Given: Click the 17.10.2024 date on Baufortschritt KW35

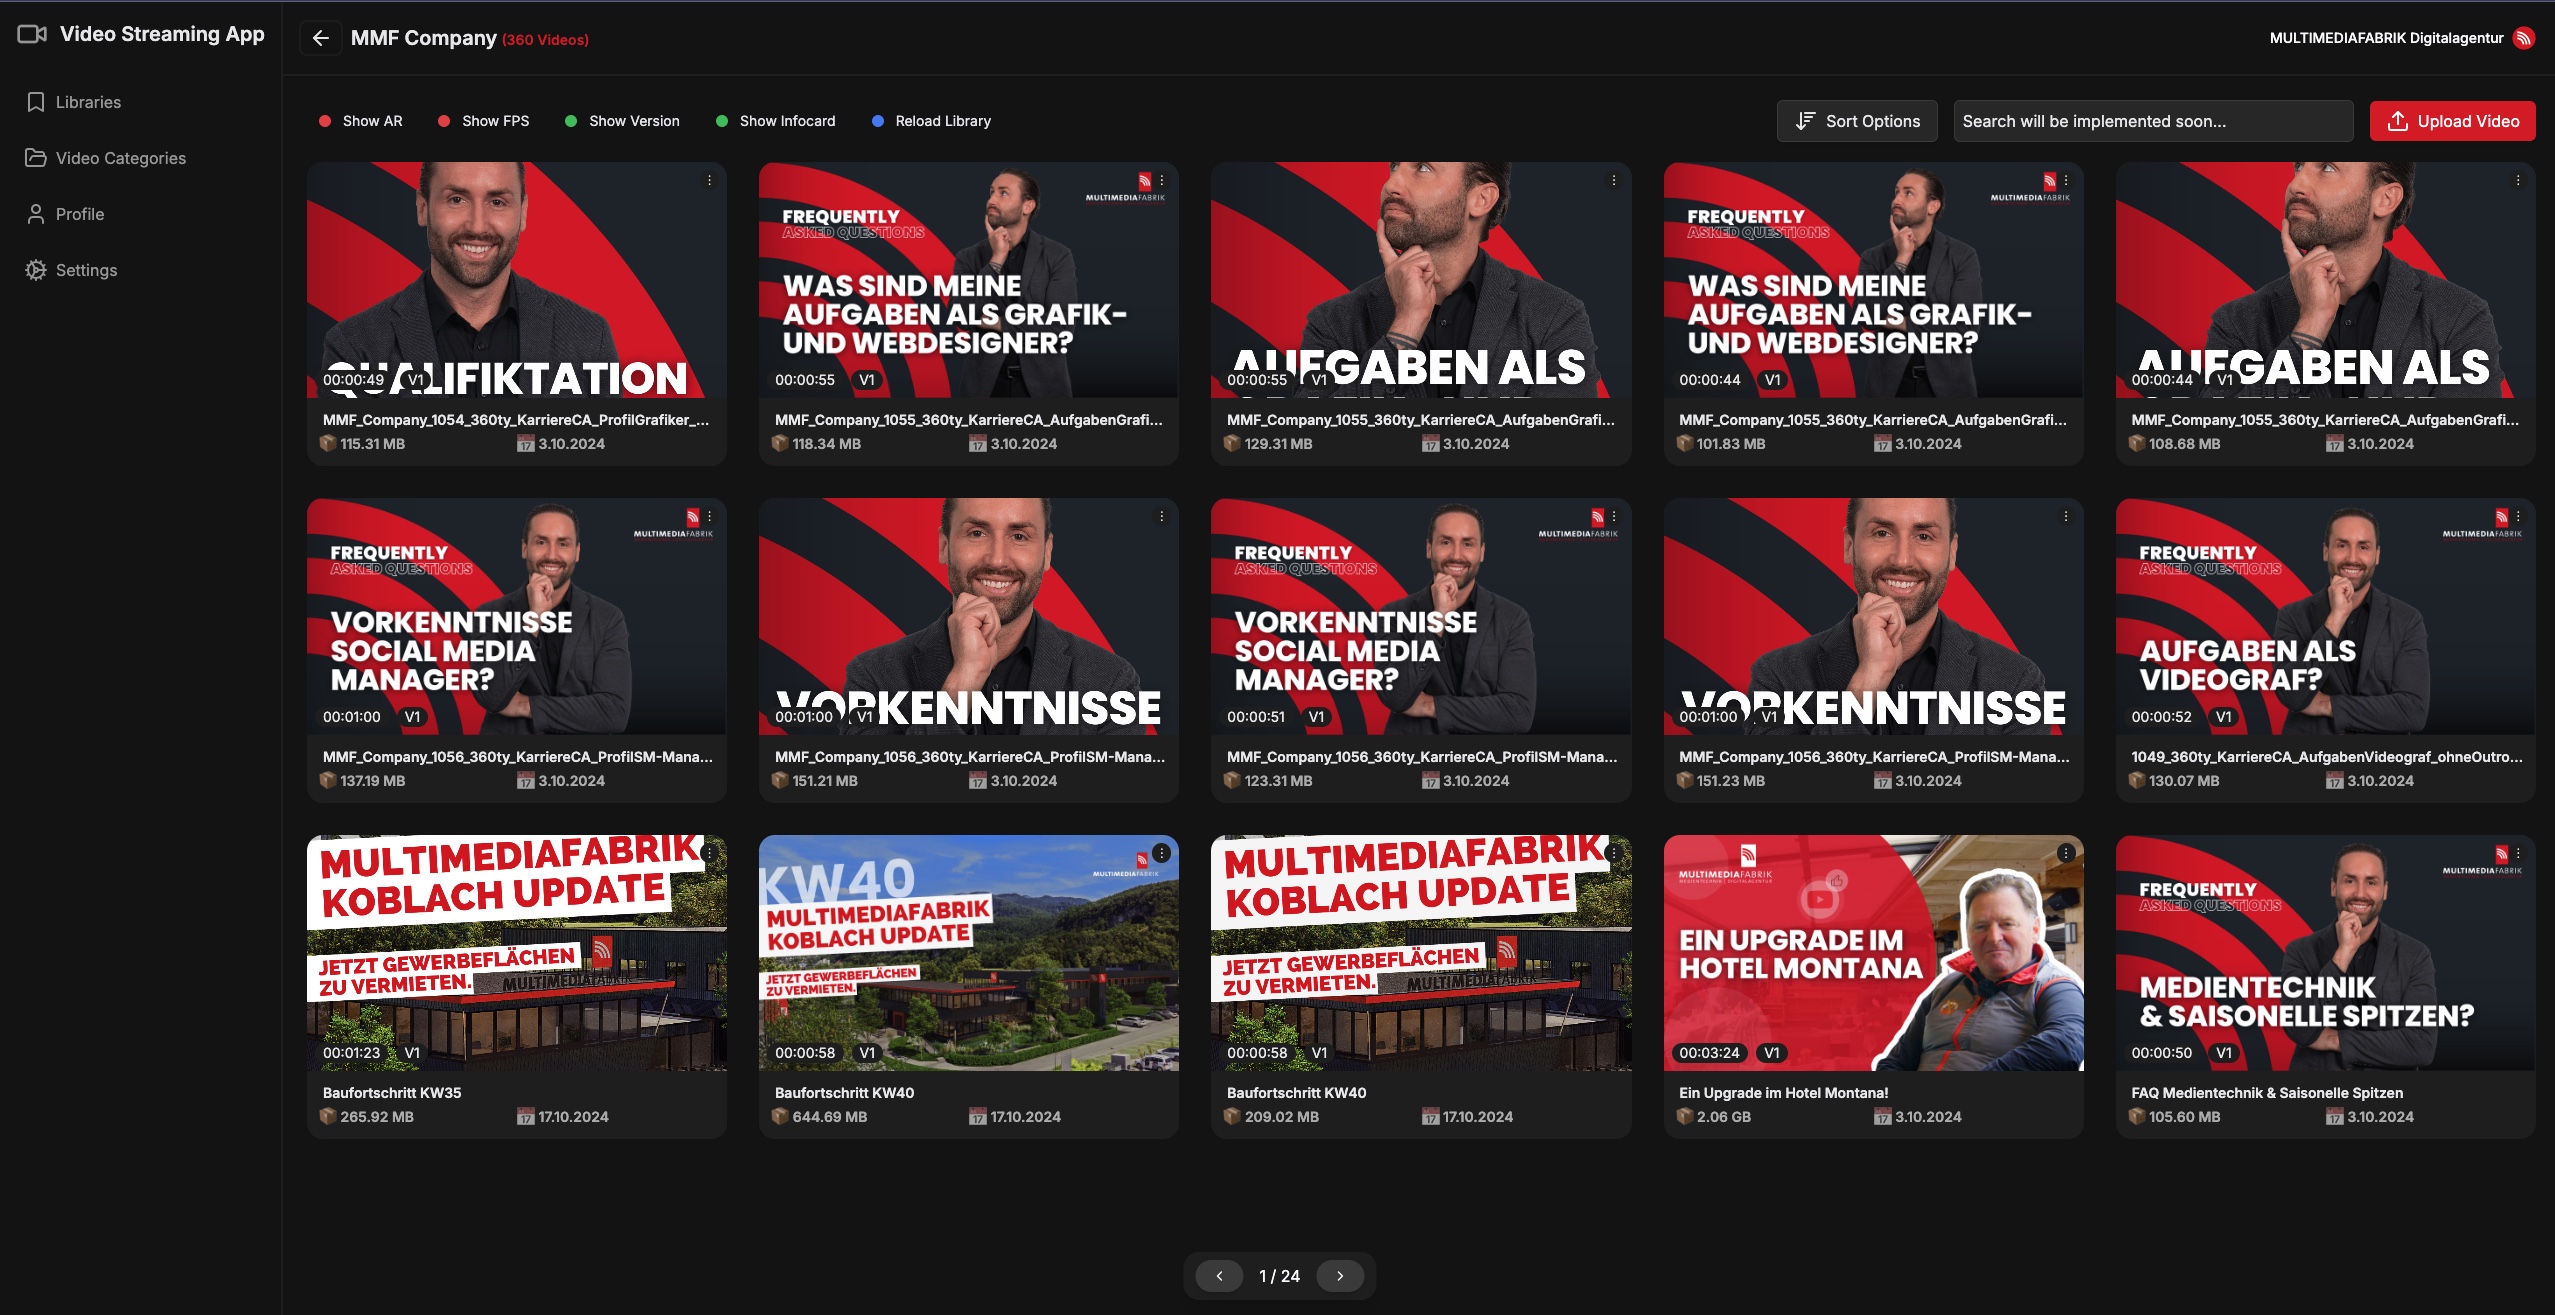Looking at the screenshot, I should coord(573,1117).
